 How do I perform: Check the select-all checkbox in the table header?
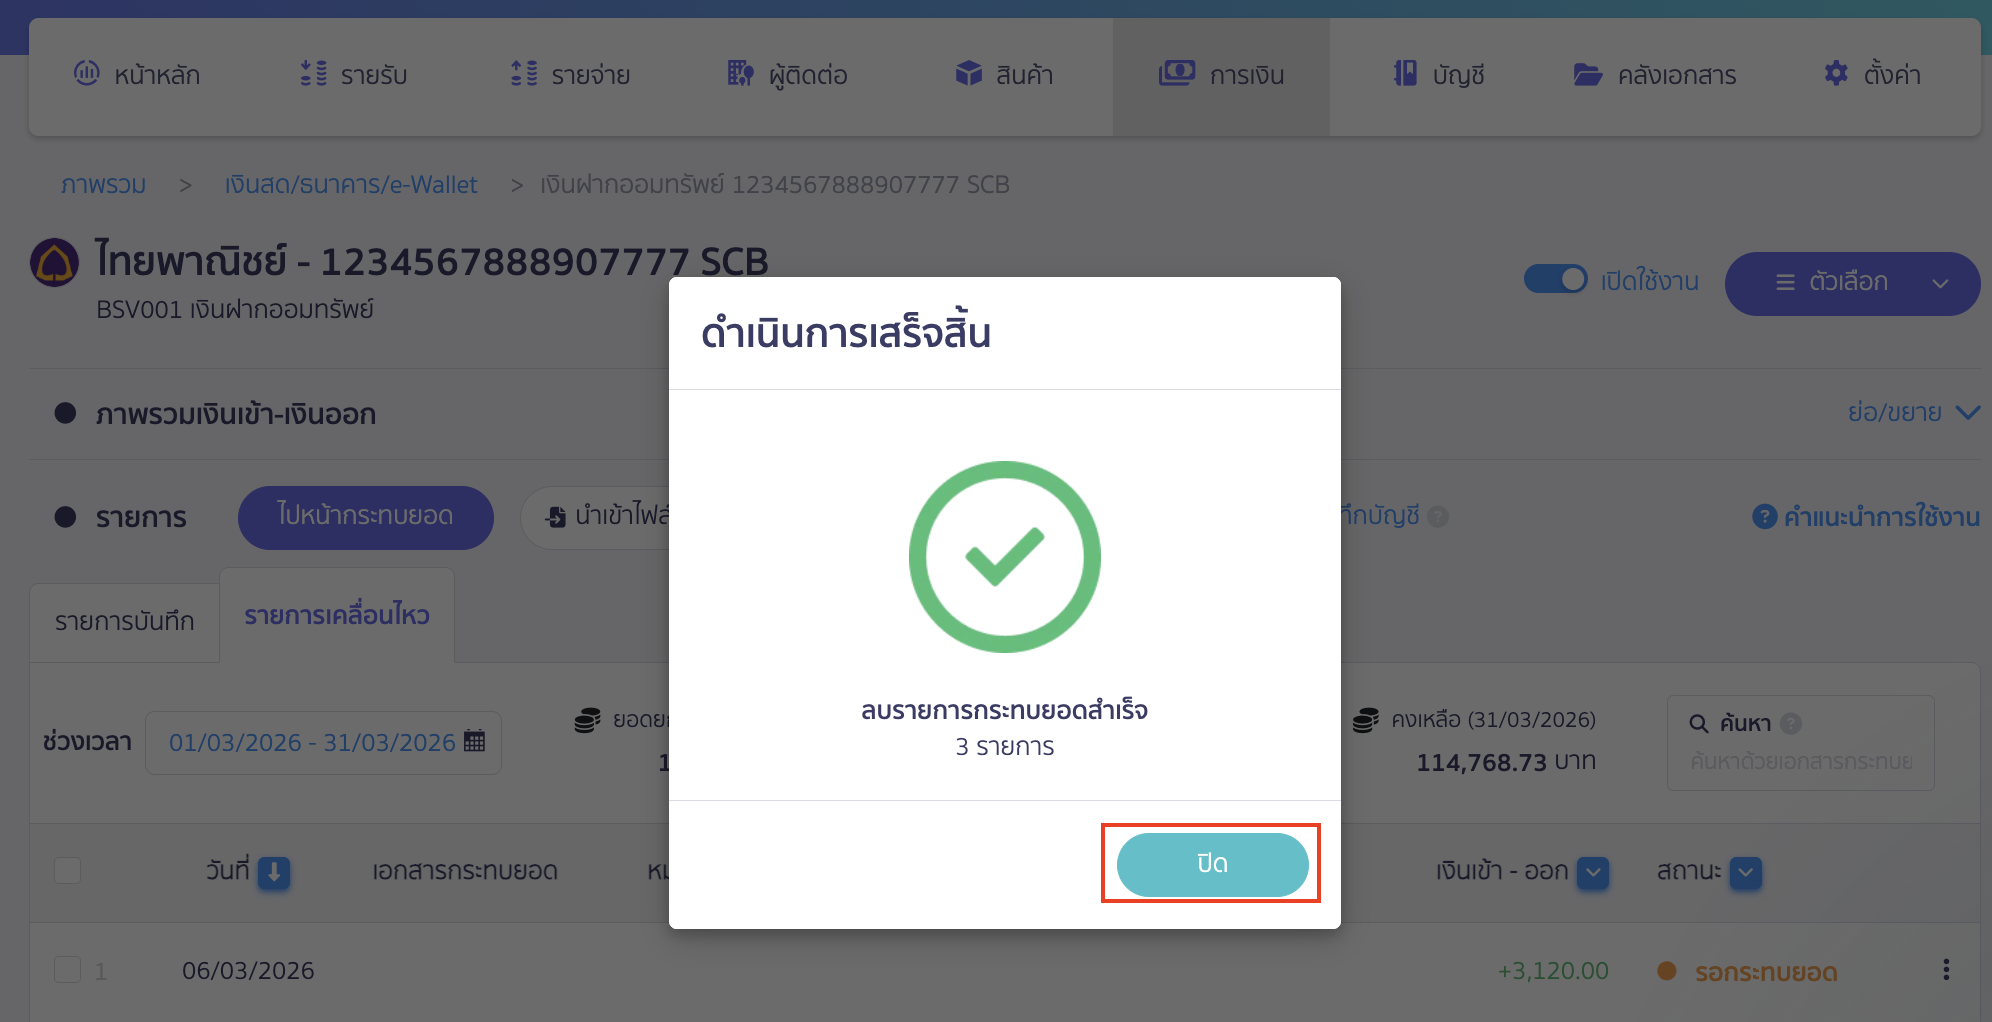click(67, 871)
